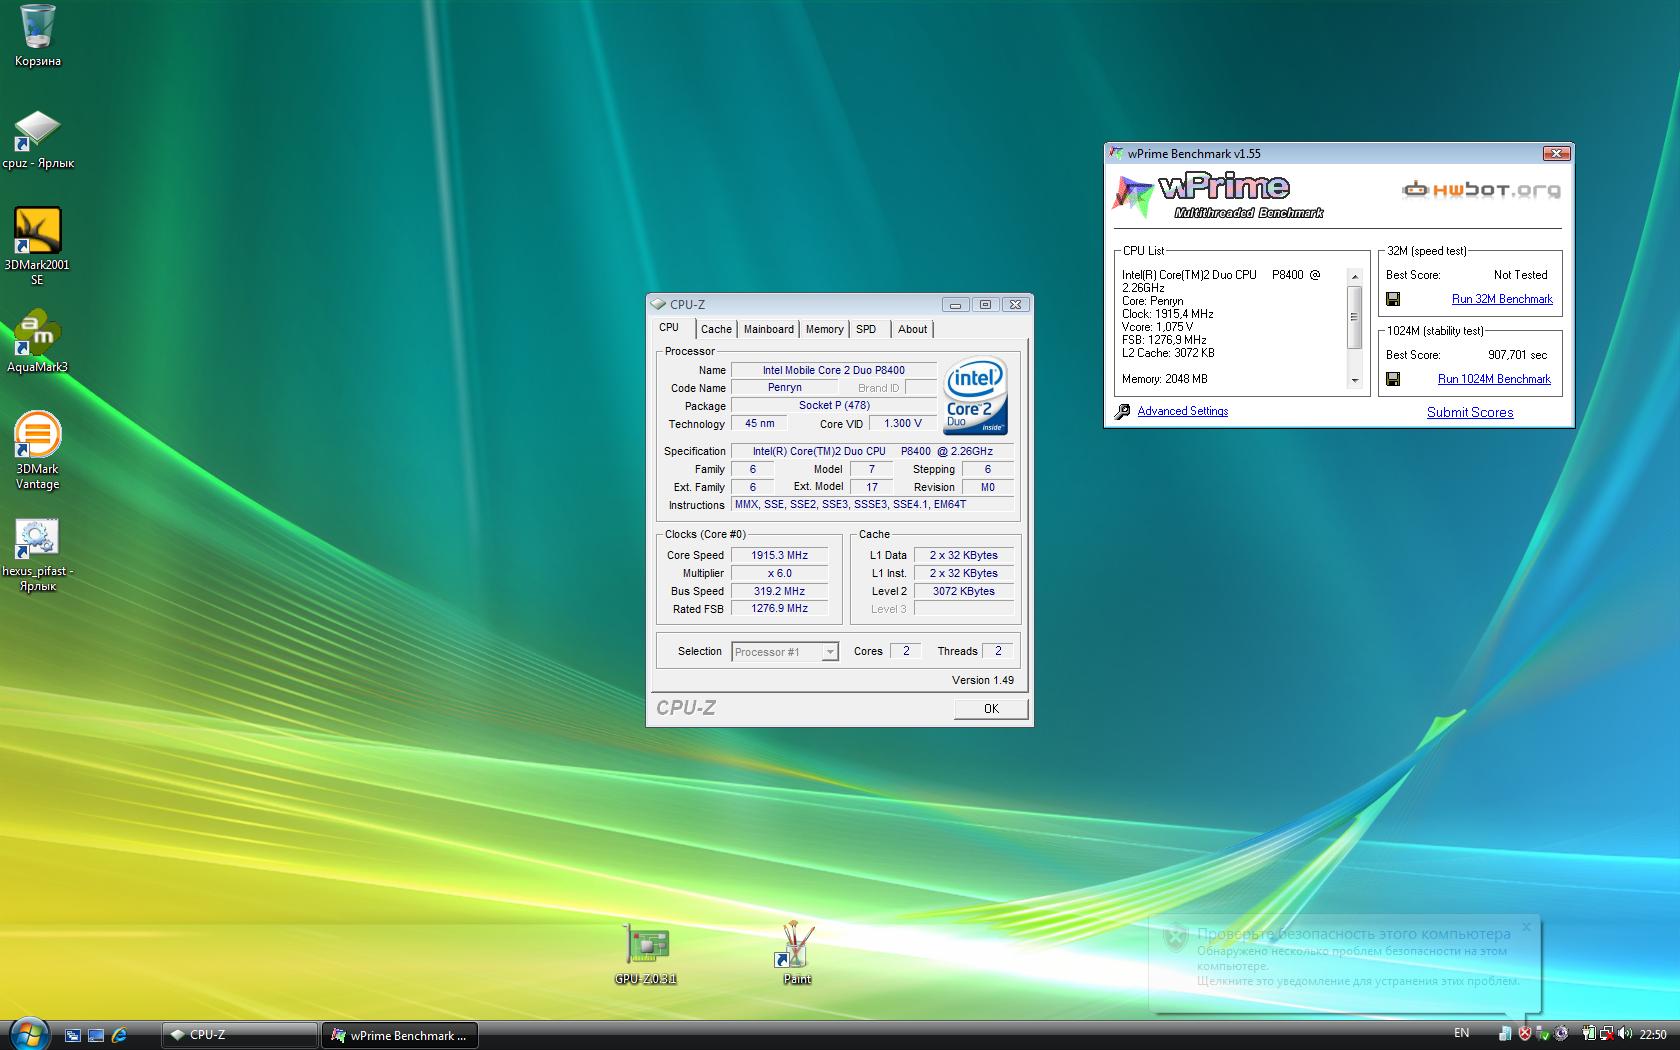Click the EN language indicator in the taskbar

coord(1461,1033)
